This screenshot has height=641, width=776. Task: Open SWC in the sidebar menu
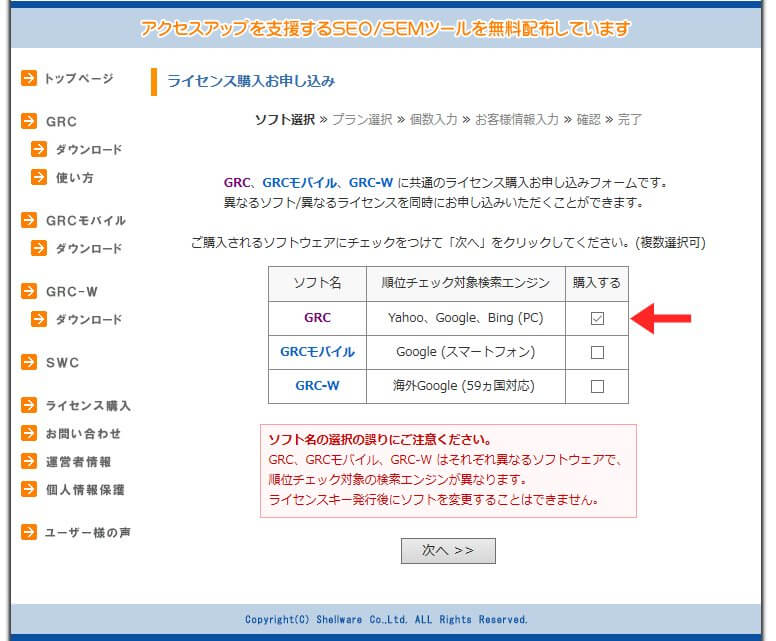tap(62, 363)
